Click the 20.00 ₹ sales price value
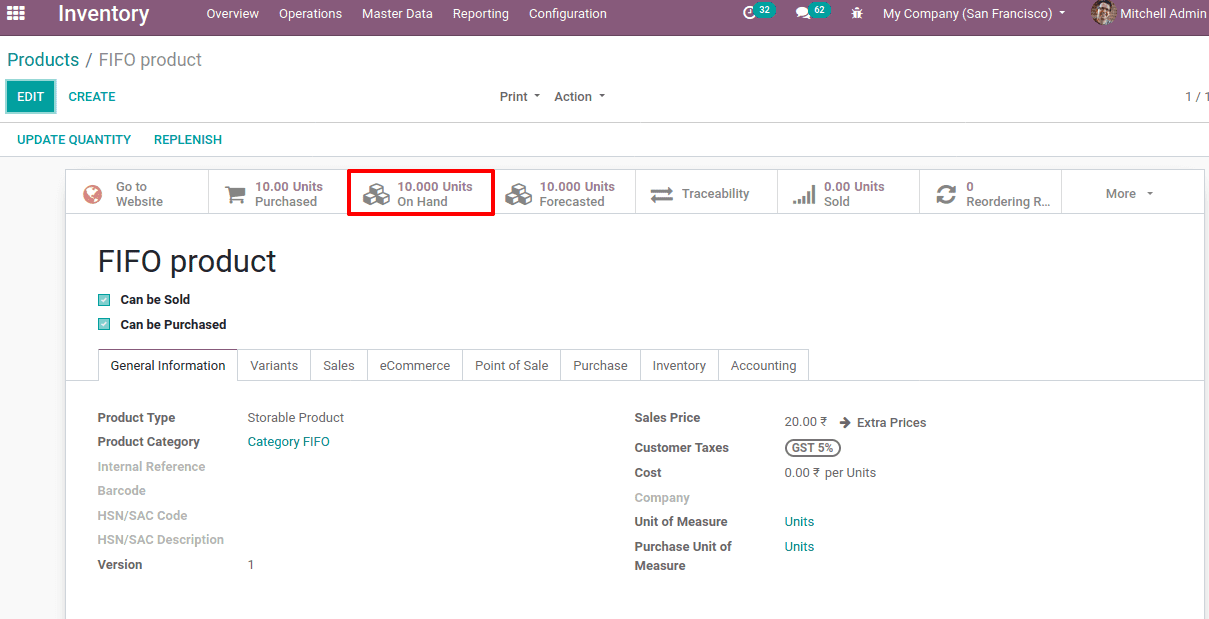 tap(806, 423)
